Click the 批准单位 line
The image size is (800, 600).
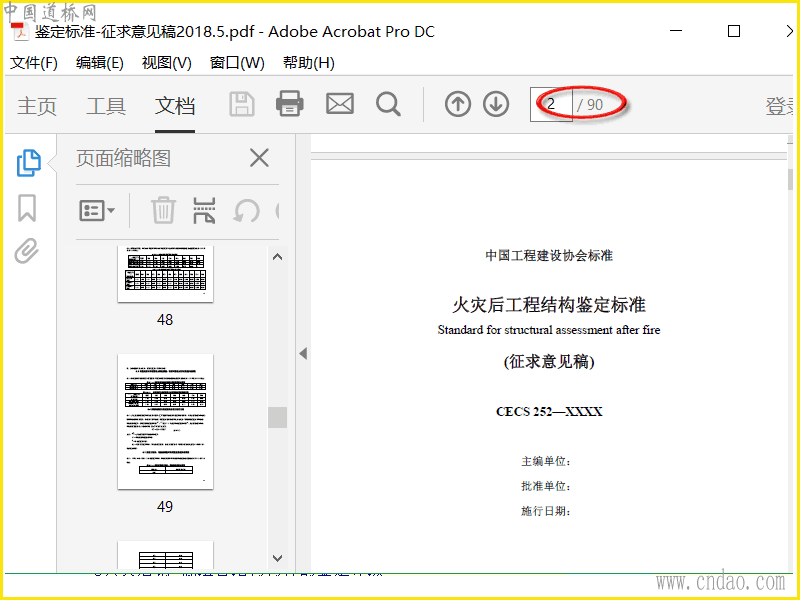point(545,486)
